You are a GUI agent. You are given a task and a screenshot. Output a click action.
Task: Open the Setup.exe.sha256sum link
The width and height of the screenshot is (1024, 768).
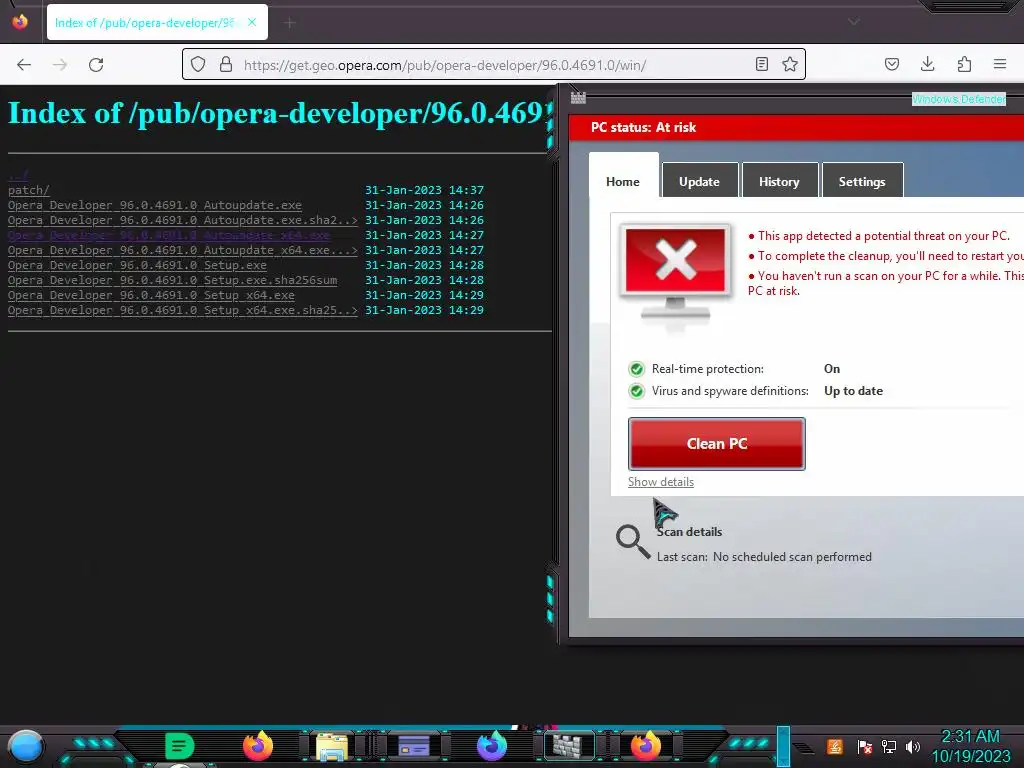point(172,280)
